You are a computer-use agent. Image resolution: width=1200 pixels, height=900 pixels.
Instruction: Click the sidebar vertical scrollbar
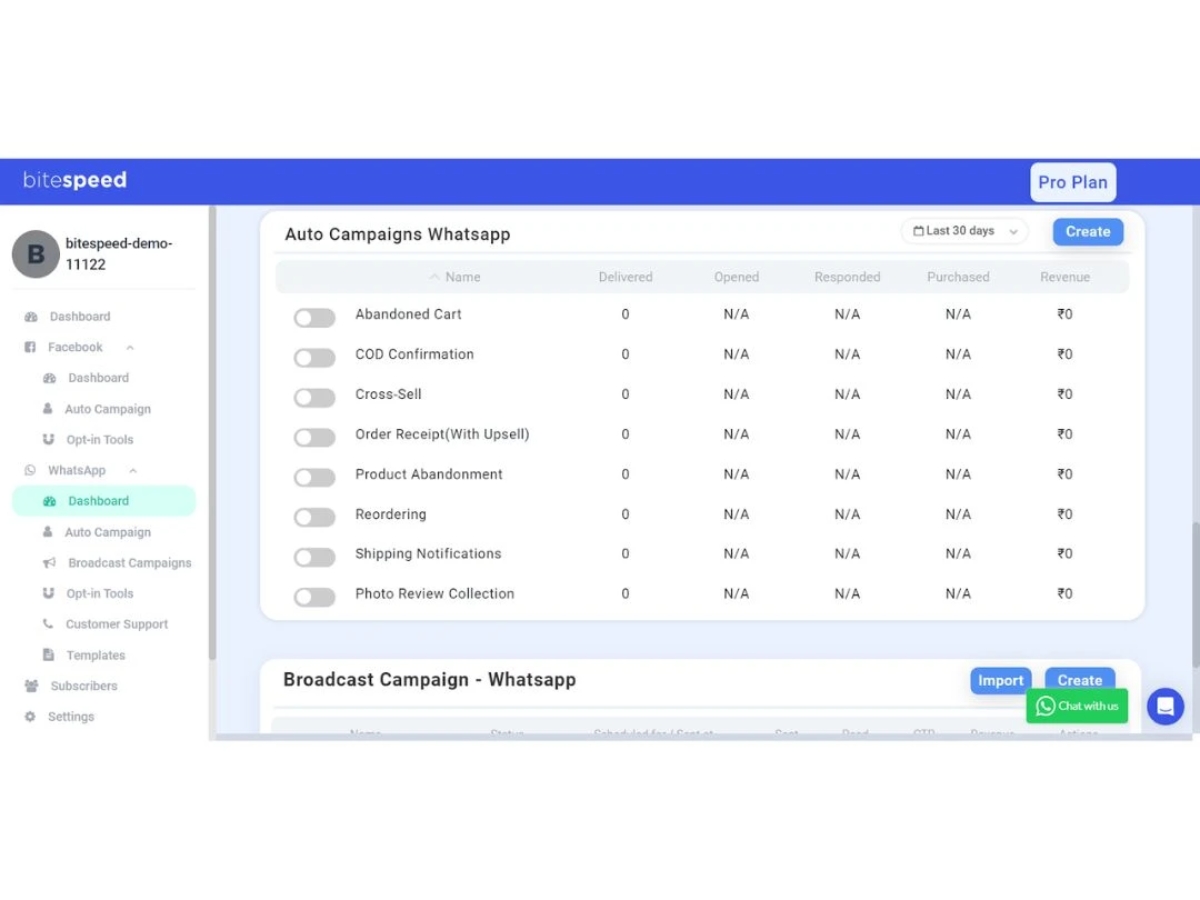[212, 432]
